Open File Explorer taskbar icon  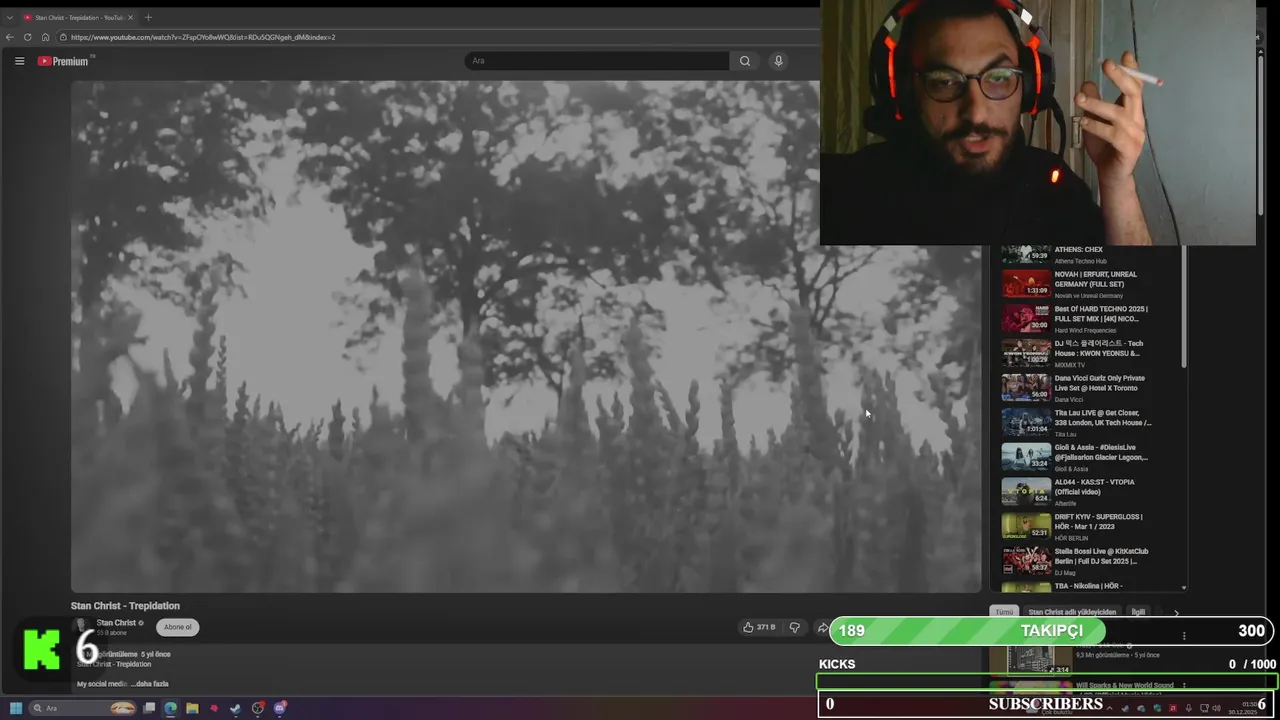pos(192,708)
